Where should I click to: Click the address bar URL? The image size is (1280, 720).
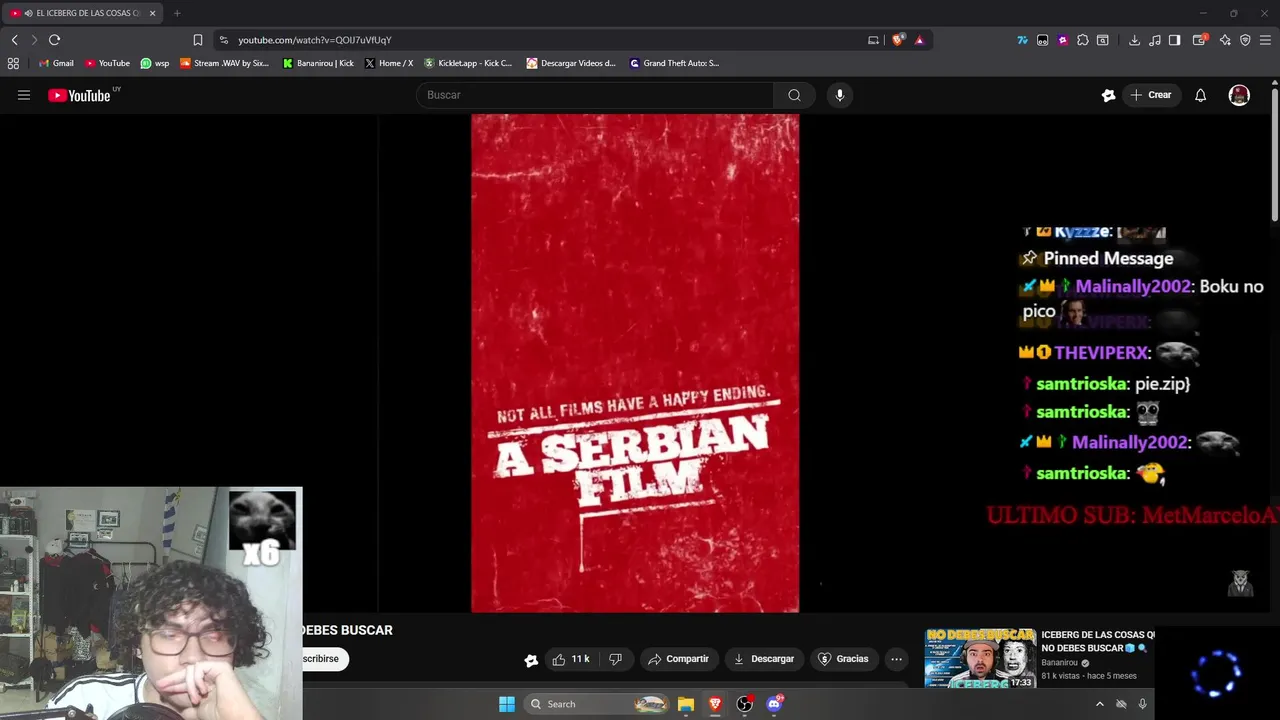click(314, 40)
